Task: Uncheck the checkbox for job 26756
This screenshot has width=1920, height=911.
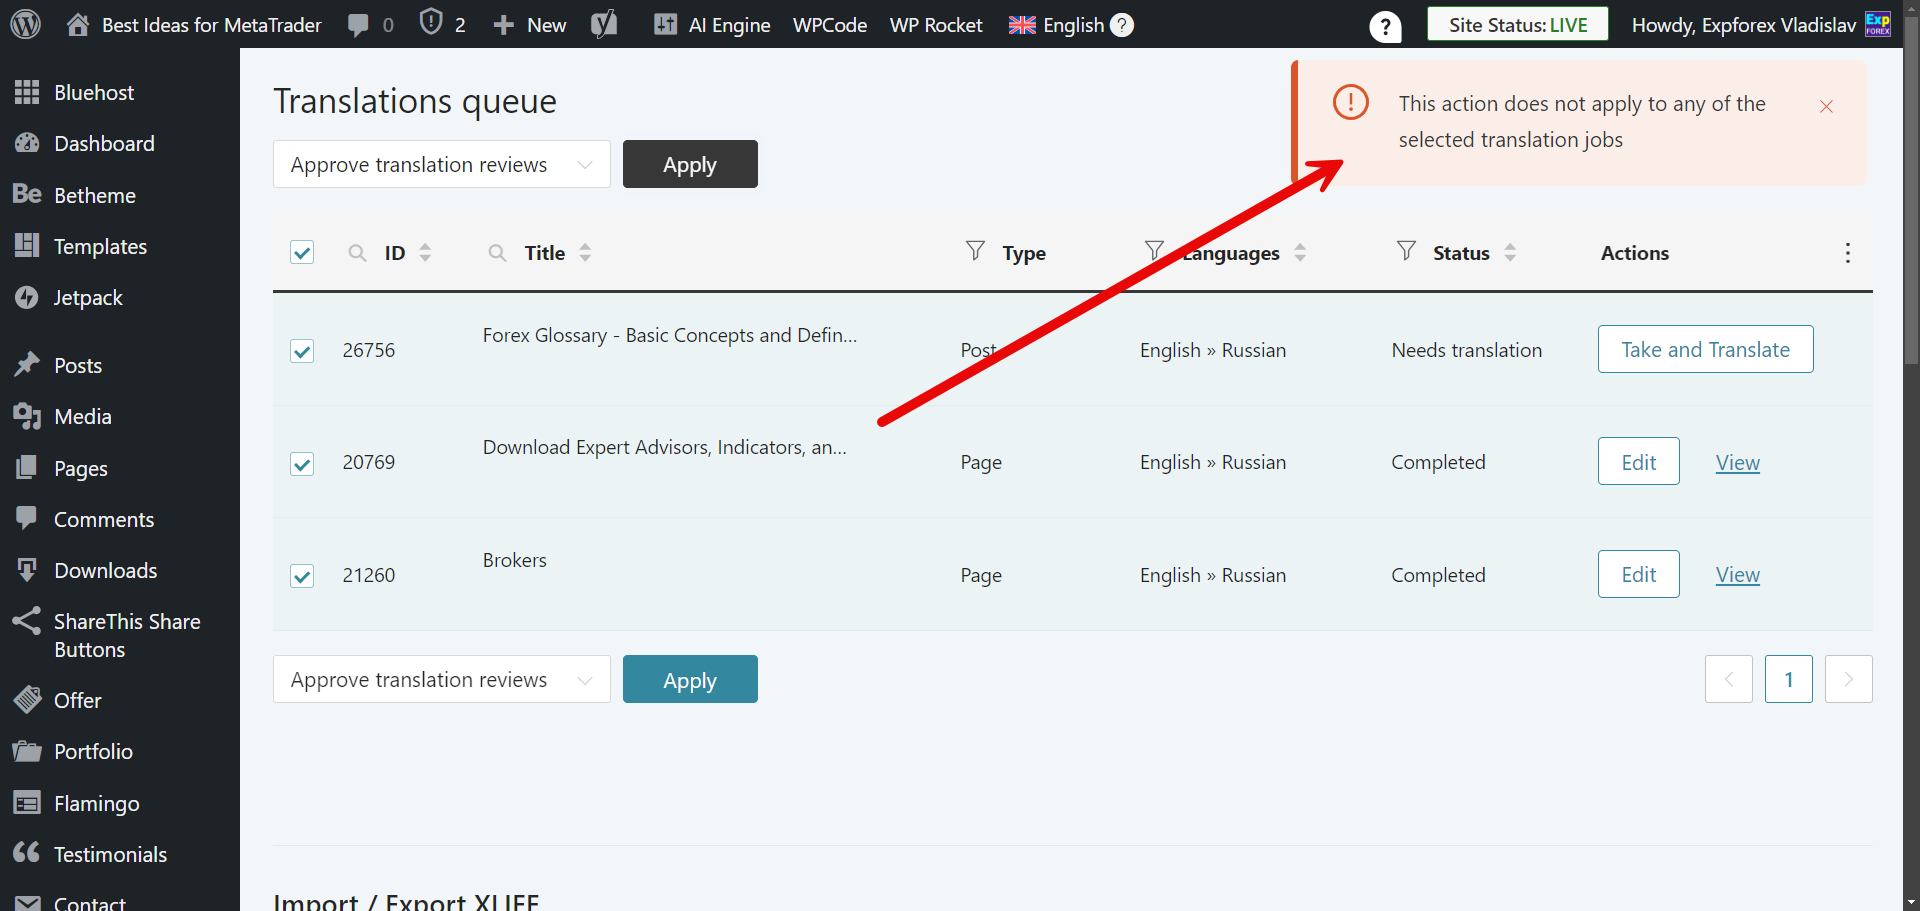Action: click(302, 351)
